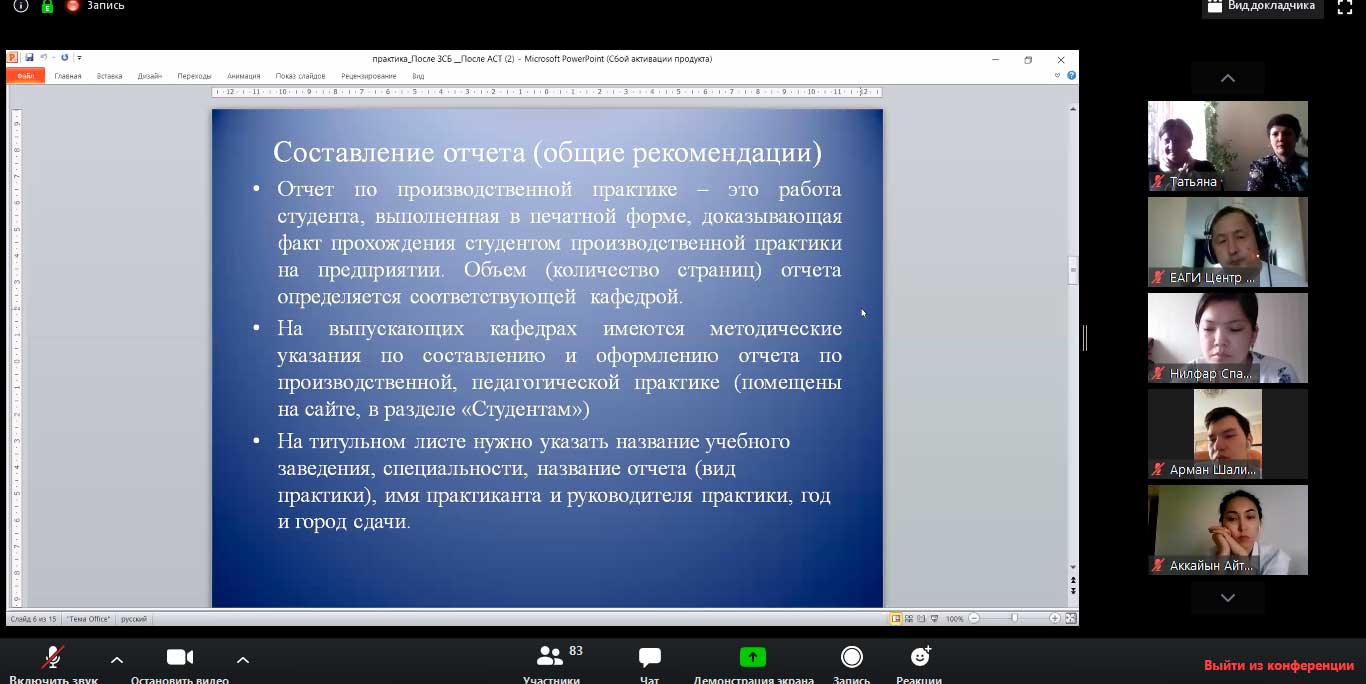Leave meeting via Выйти из конференции
Screen dimensions: 1366x684
(1278, 666)
